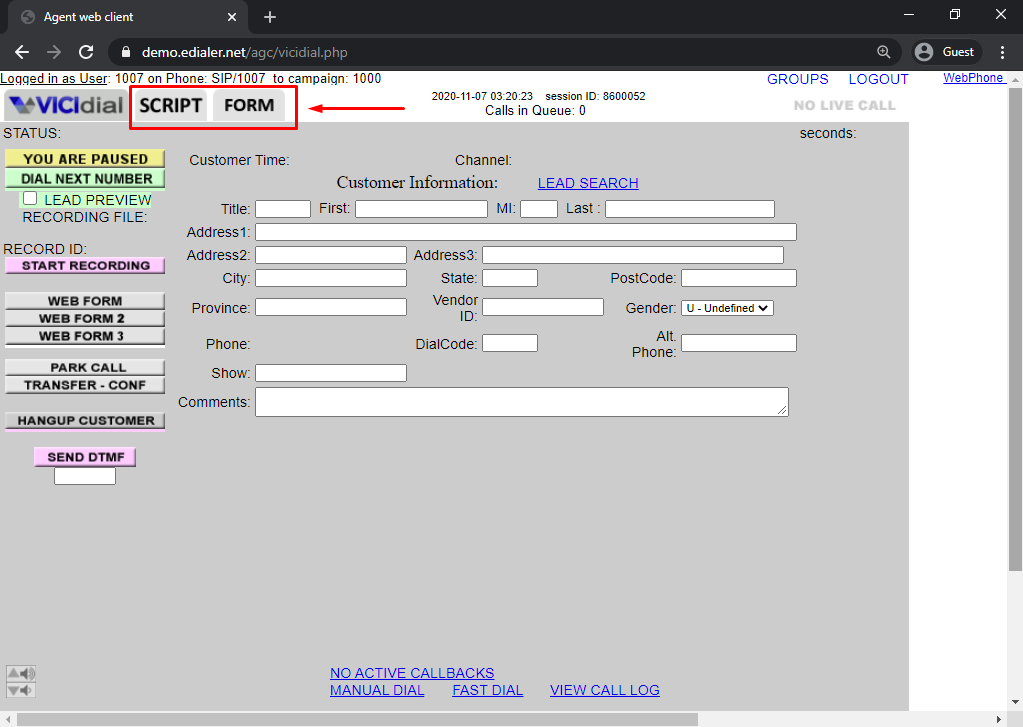Open the WebPhone link
Viewport: 1023px width, 727px height.
[x=973, y=78]
